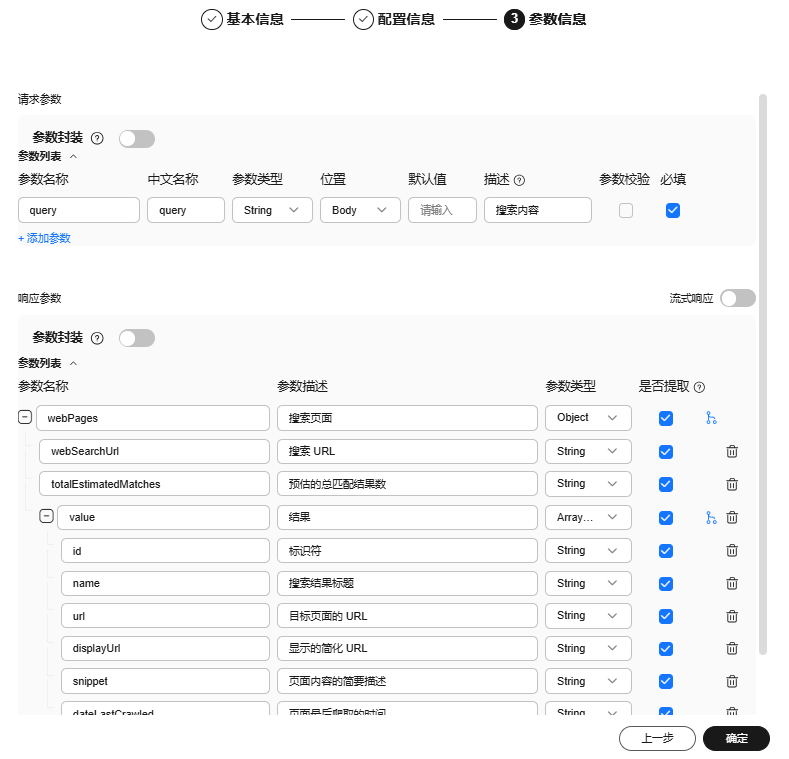Focus displayUrl name input field
Image resolution: width=789 pixels, height=759 pixels.
click(x=166, y=648)
